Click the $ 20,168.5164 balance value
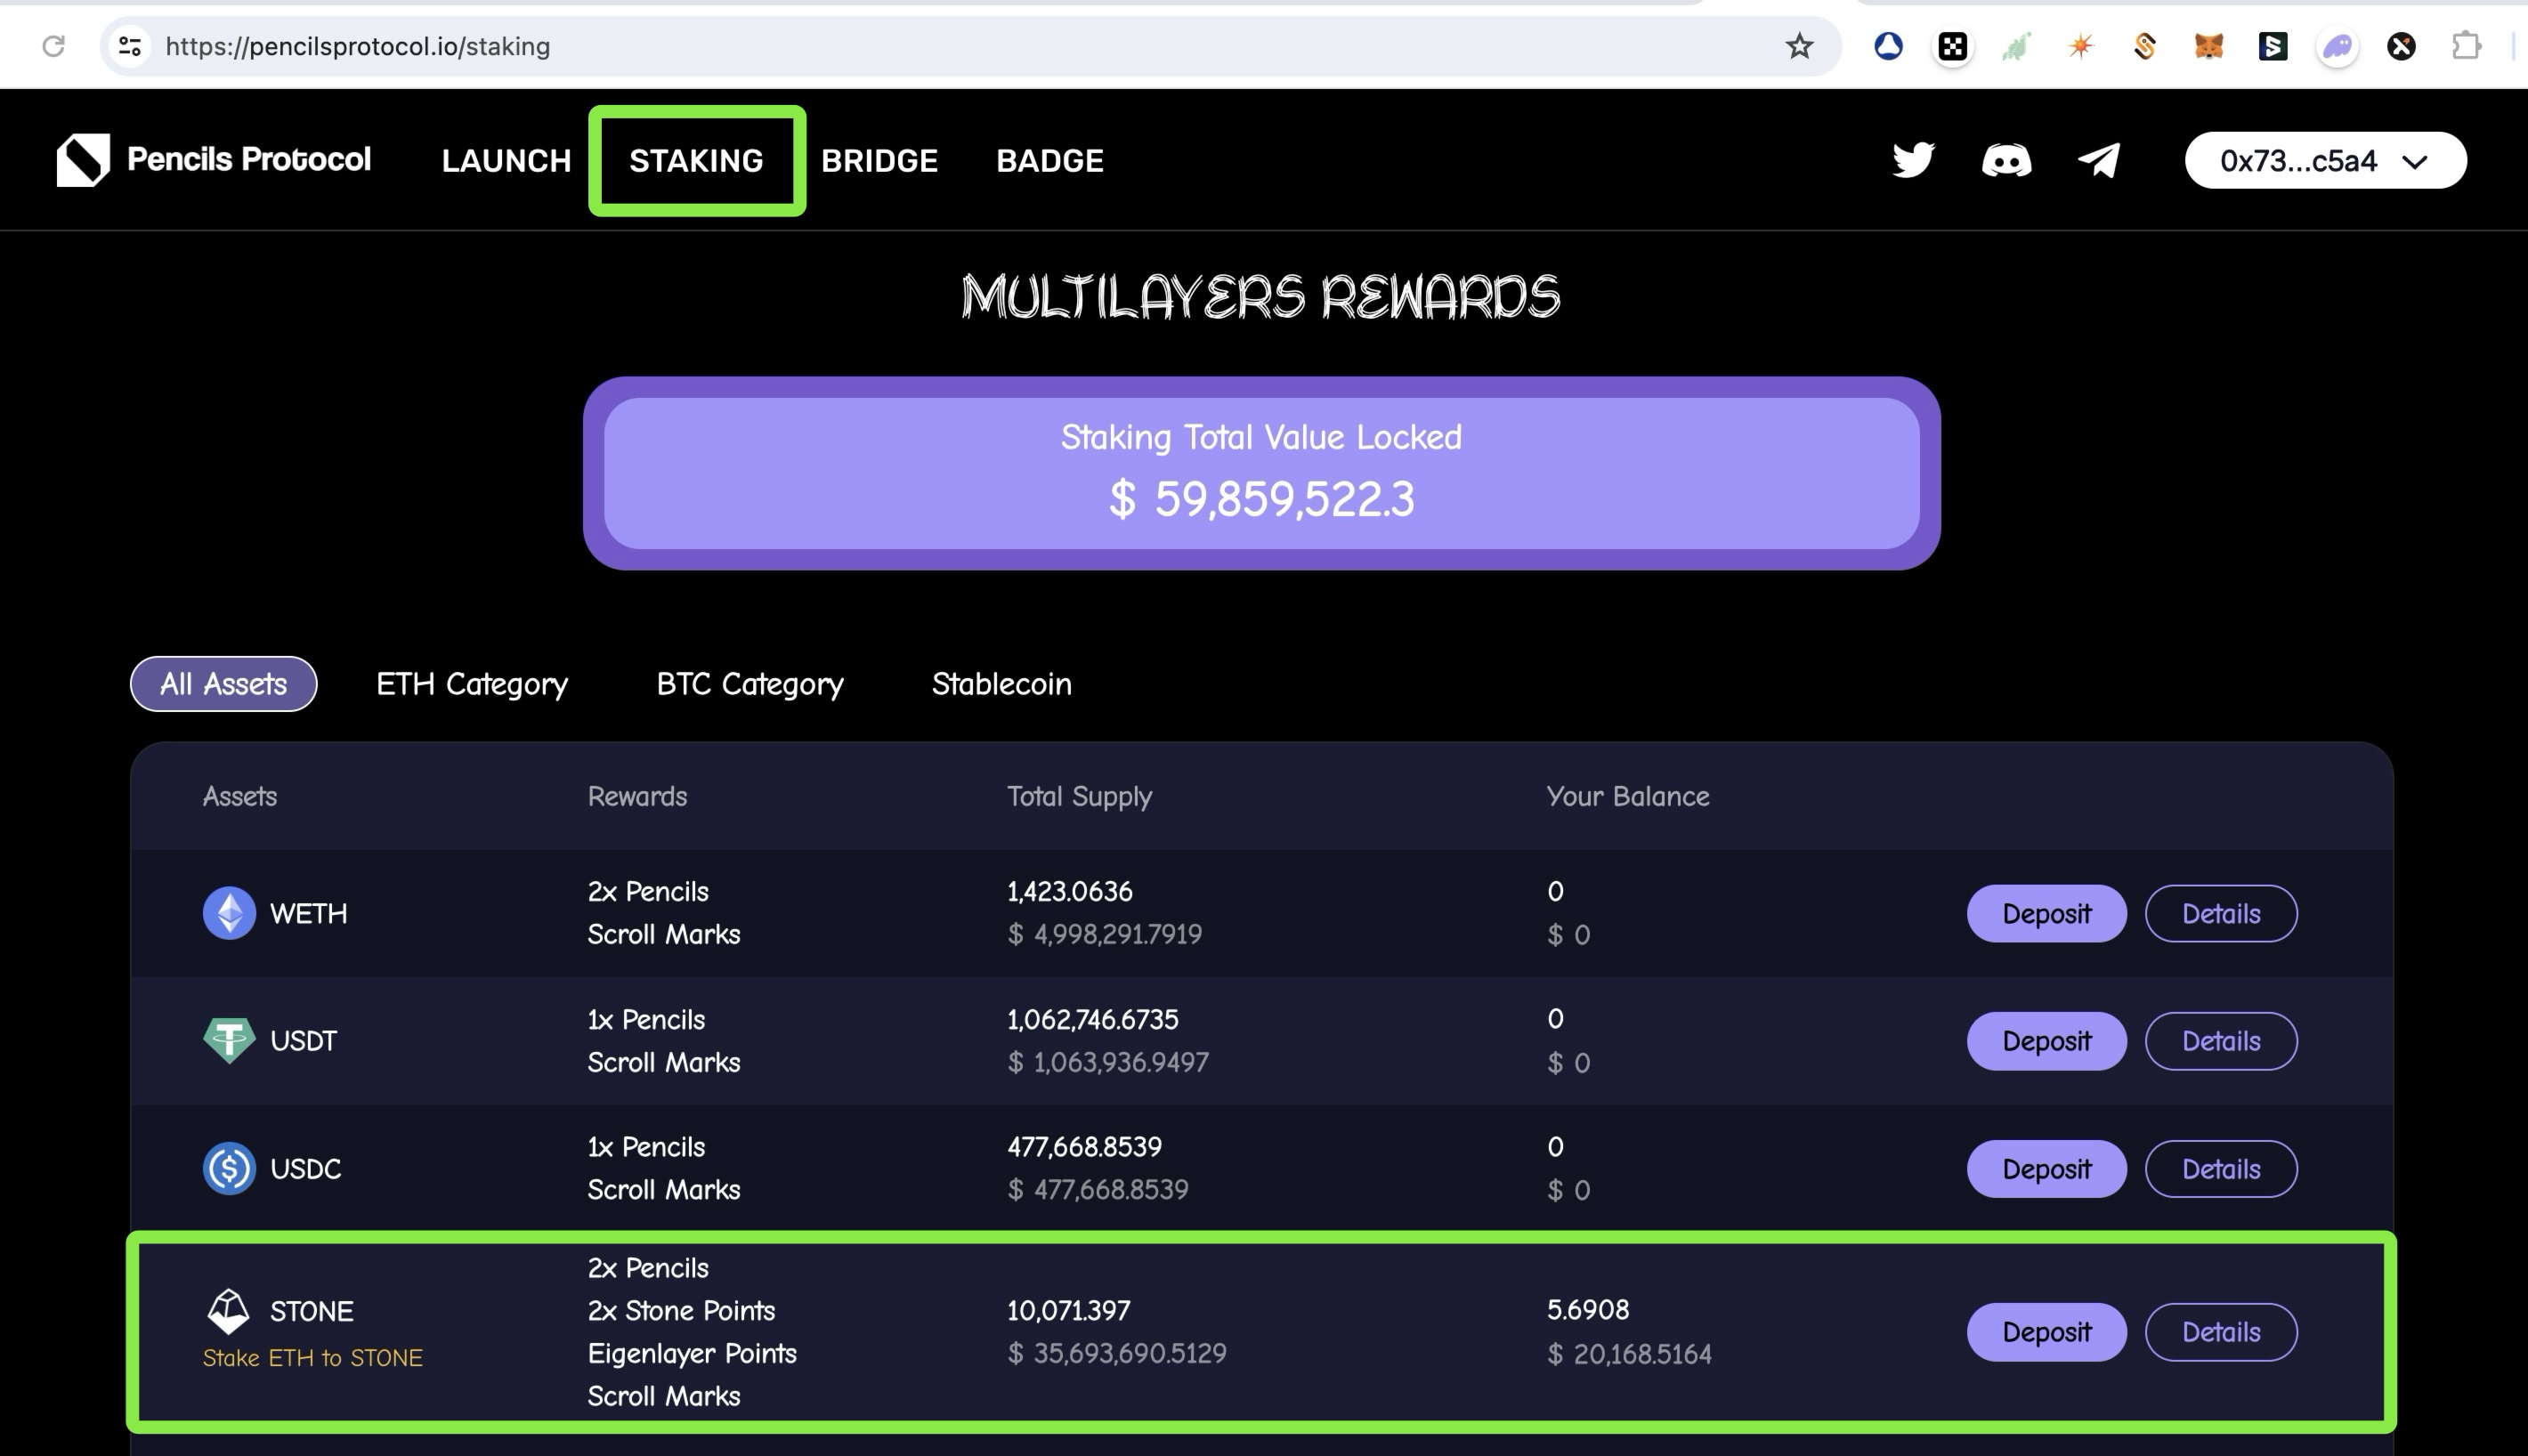Viewport: 2528px width, 1456px height. click(1629, 1354)
